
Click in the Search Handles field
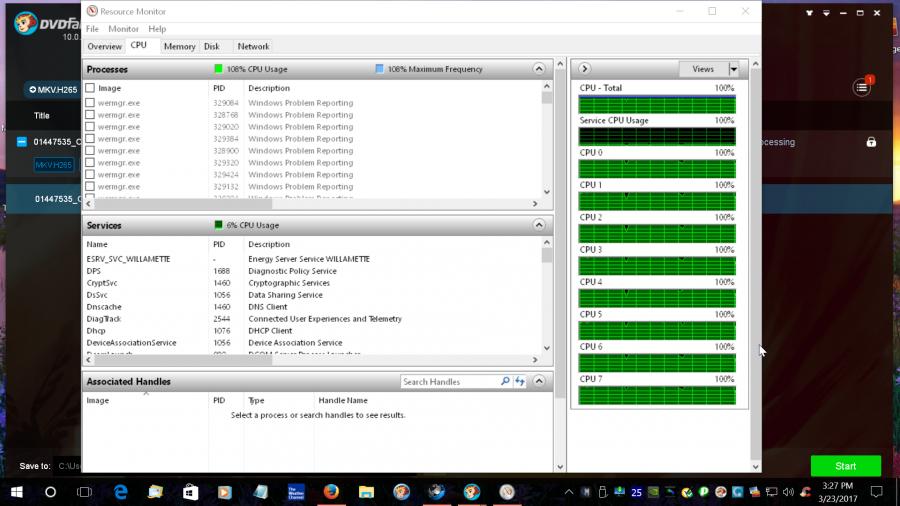[448, 381]
